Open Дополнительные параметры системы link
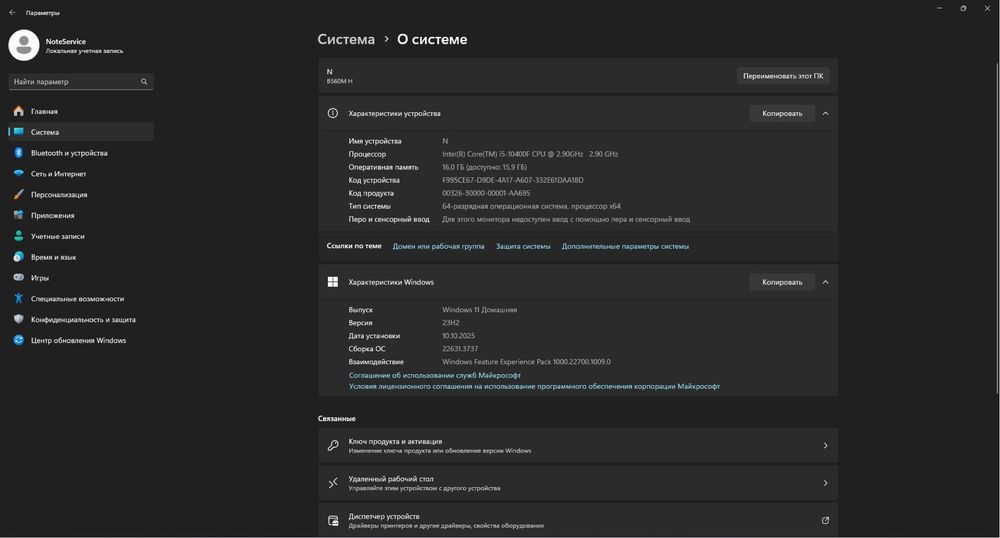The width and height of the screenshot is (1000, 538). (625, 246)
